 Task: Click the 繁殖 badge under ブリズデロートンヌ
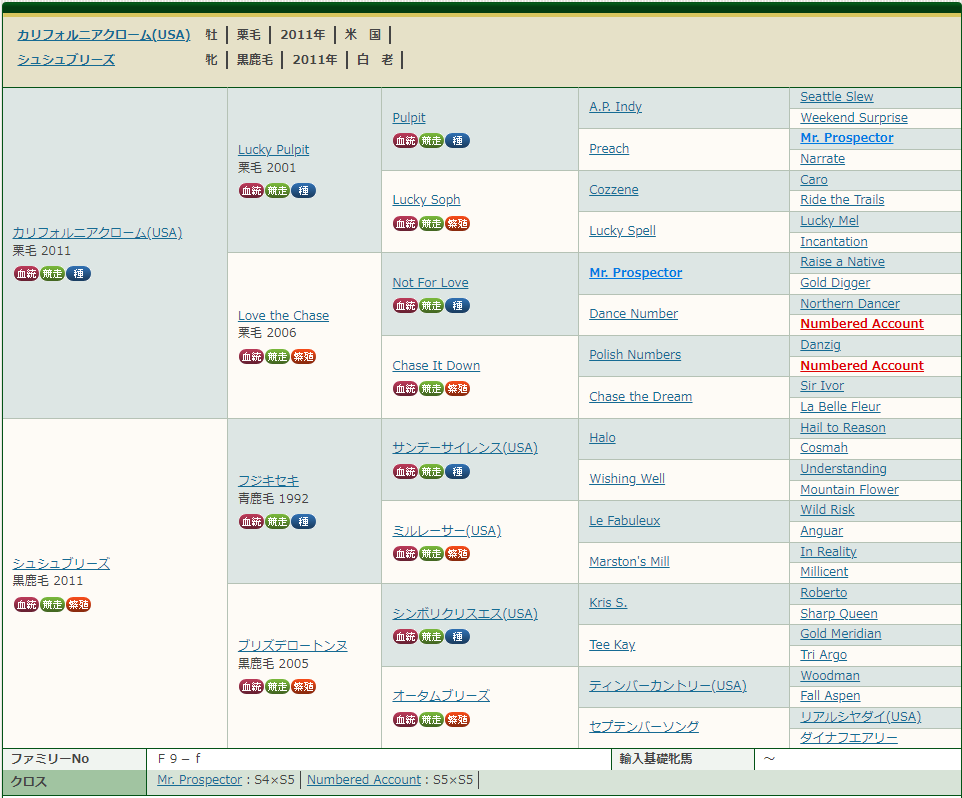click(303, 687)
